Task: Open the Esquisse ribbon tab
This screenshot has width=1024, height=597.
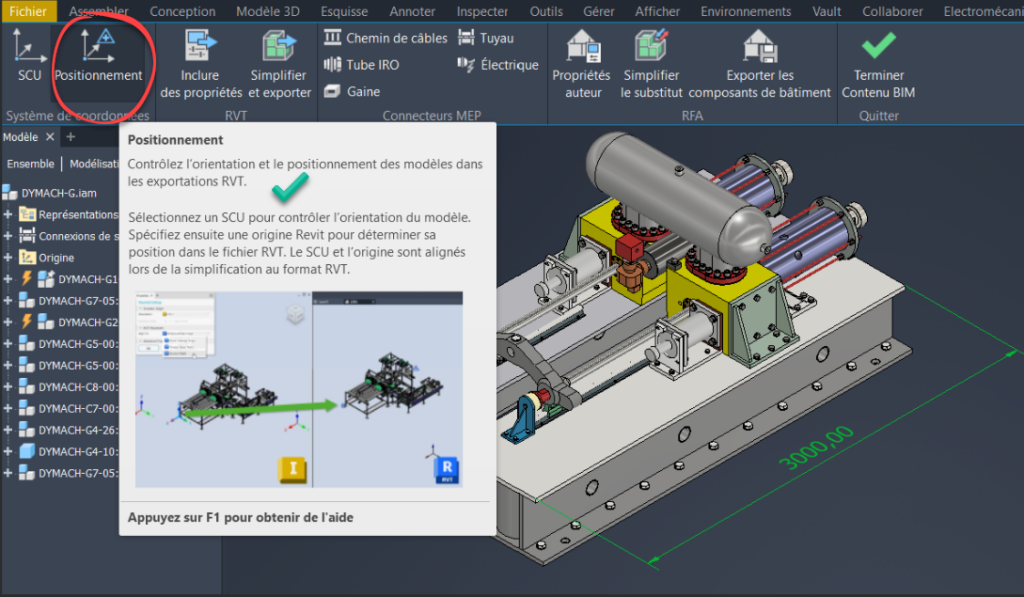Action: click(x=344, y=11)
